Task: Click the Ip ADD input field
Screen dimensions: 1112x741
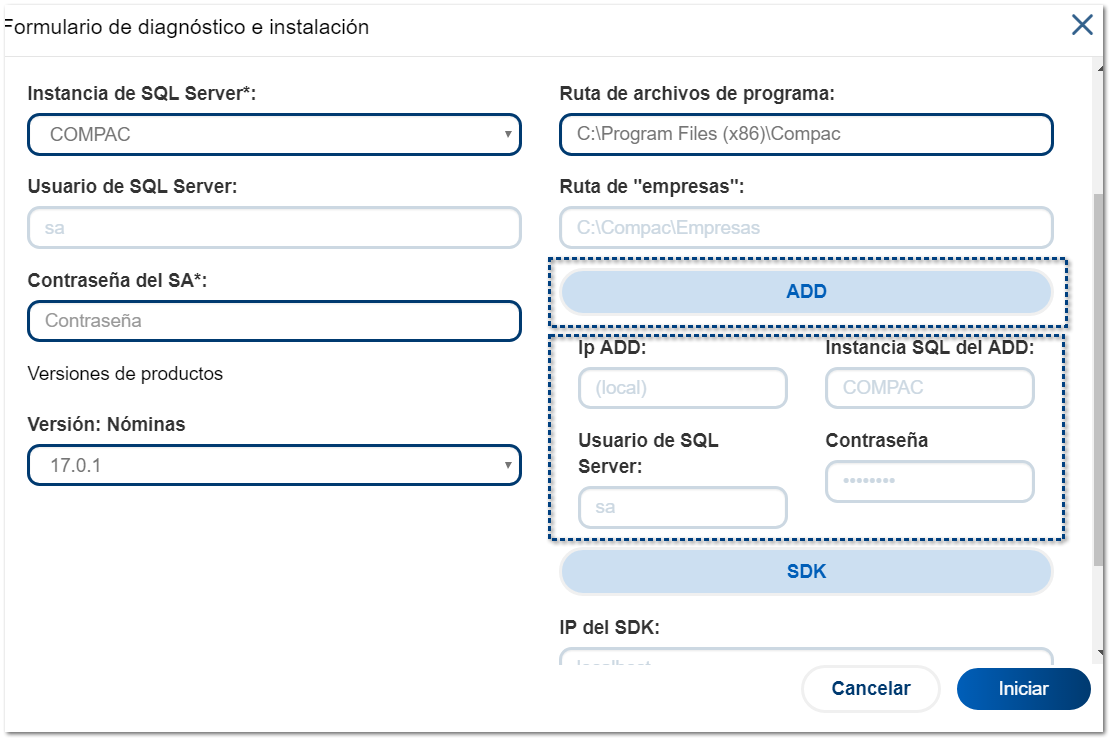Action: click(x=683, y=388)
